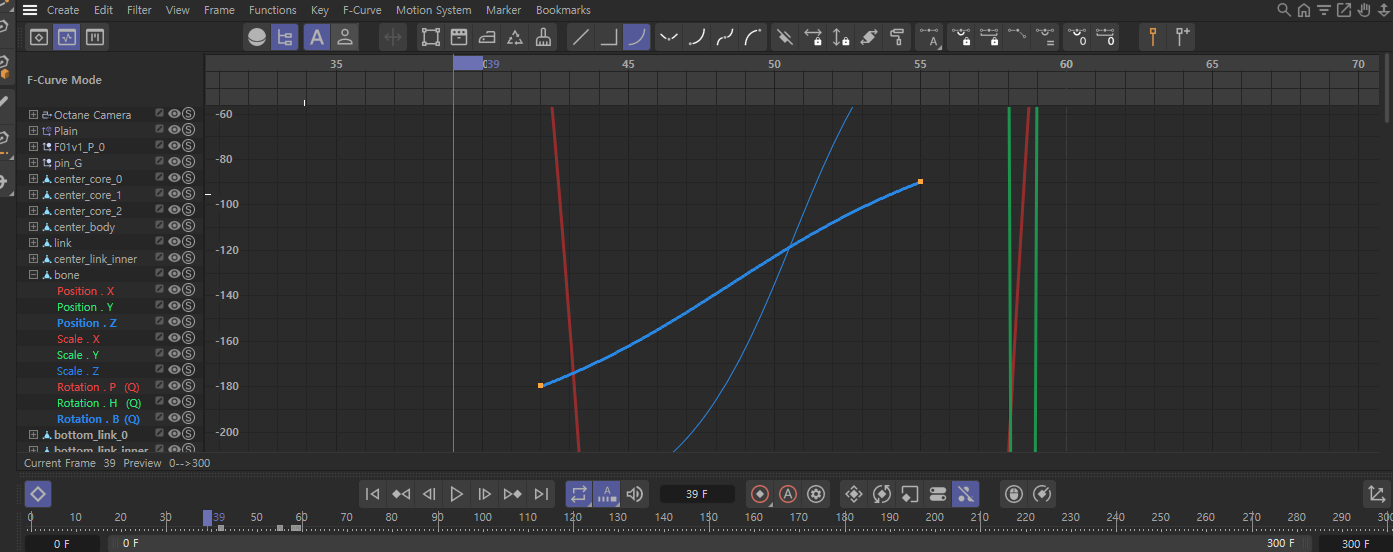Image resolution: width=1393 pixels, height=552 pixels.
Task: Click the current frame field showing 39 F
Action: click(x=697, y=494)
